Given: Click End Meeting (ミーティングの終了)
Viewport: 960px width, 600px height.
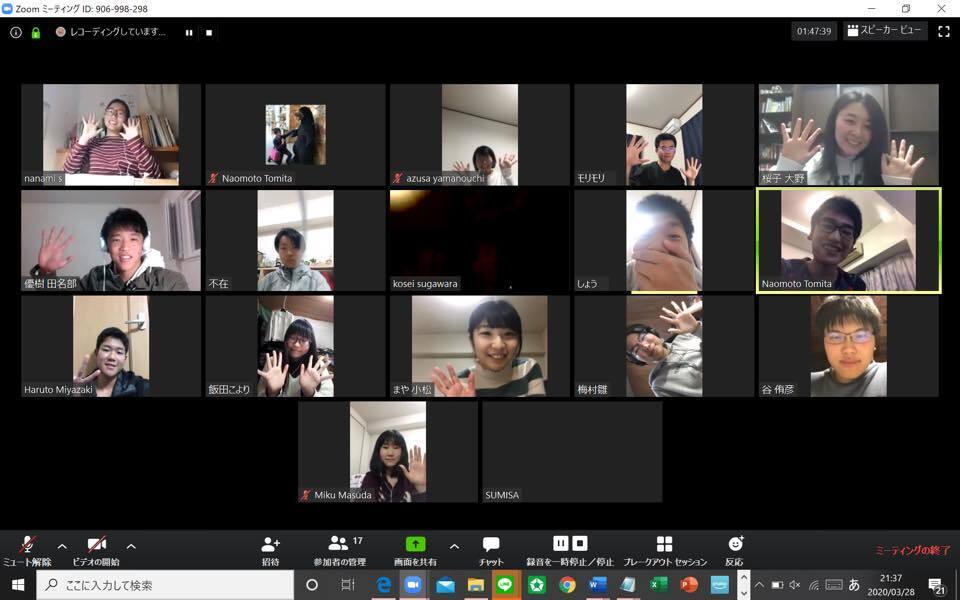Looking at the screenshot, I should [912, 550].
